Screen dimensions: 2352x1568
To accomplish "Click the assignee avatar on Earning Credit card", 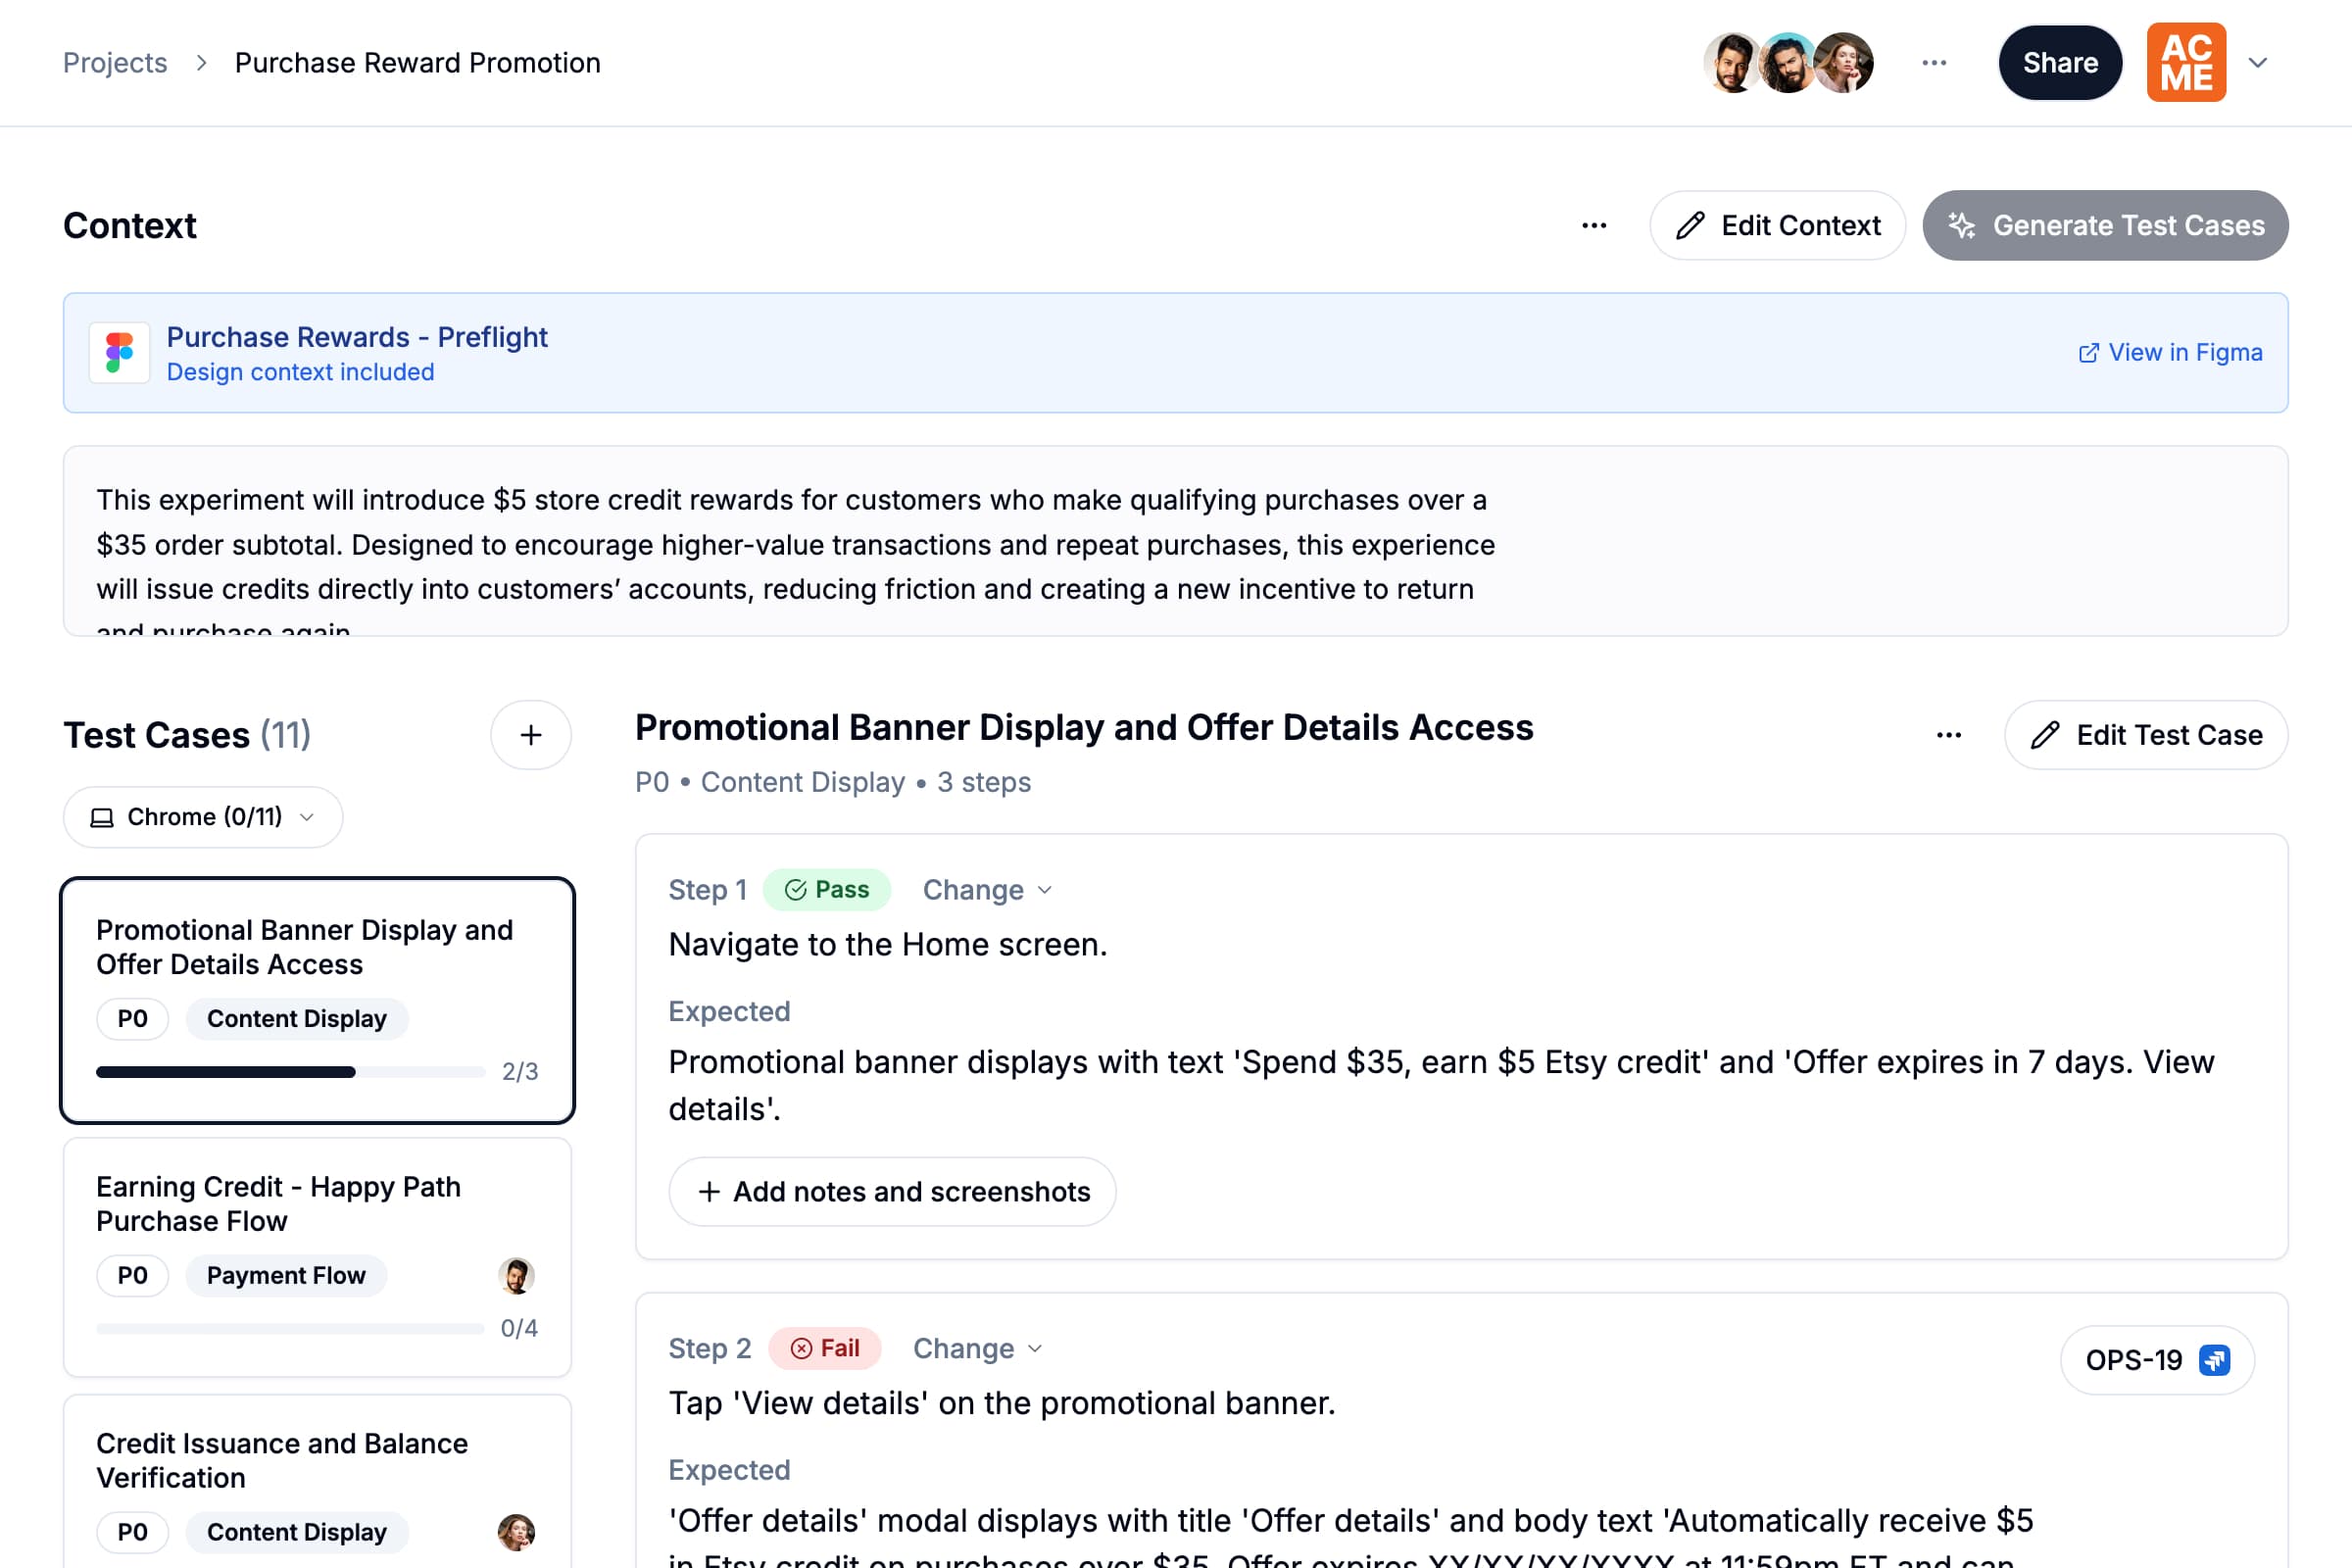I will coord(516,1275).
